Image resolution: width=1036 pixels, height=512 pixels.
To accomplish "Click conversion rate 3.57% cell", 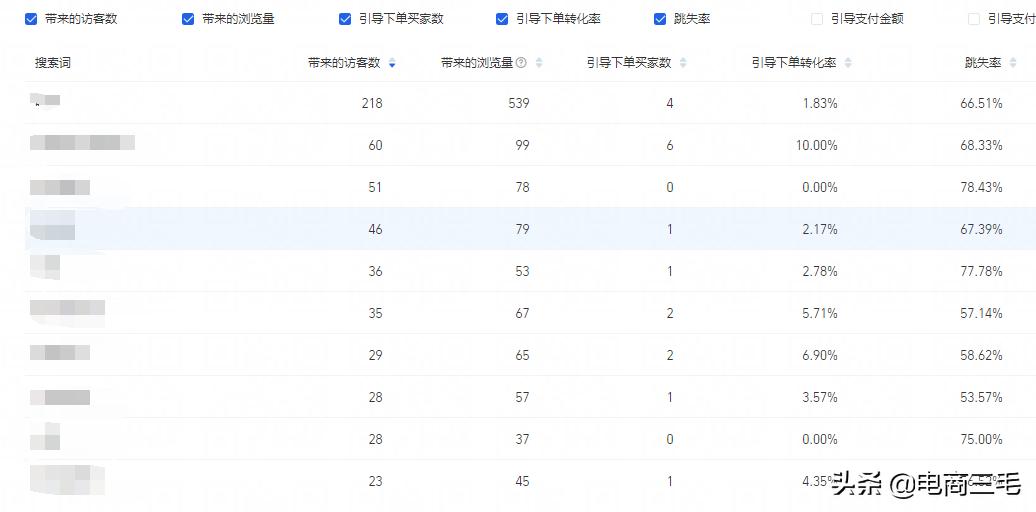I will 820,398.
